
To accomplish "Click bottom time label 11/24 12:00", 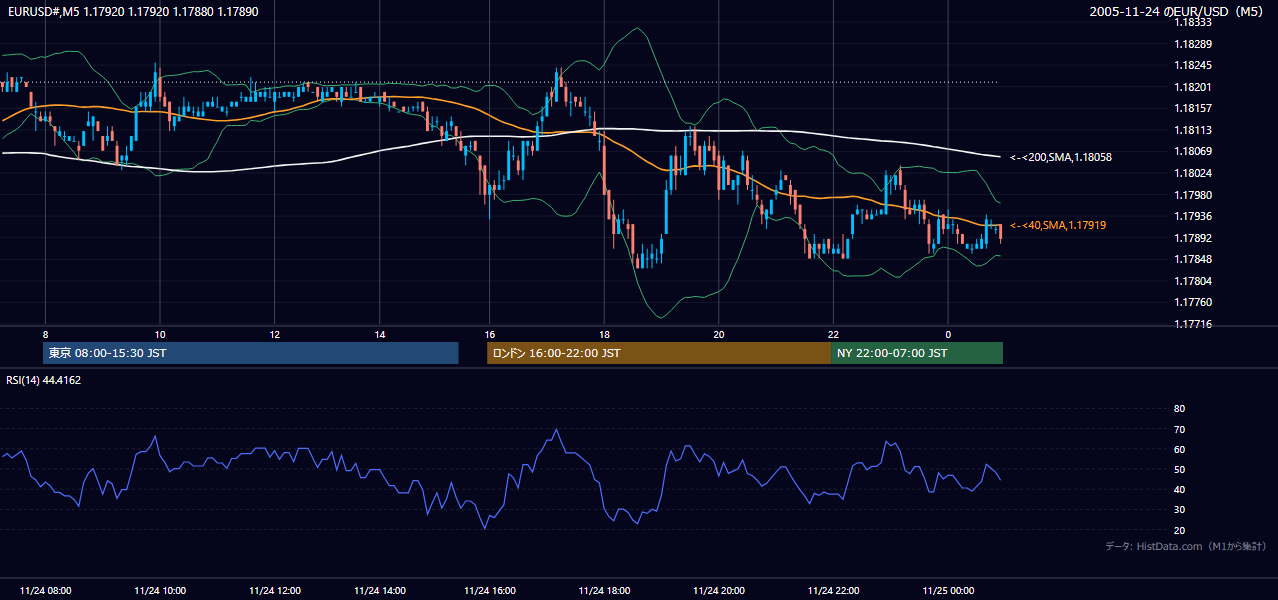I will click(x=275, y=590).
